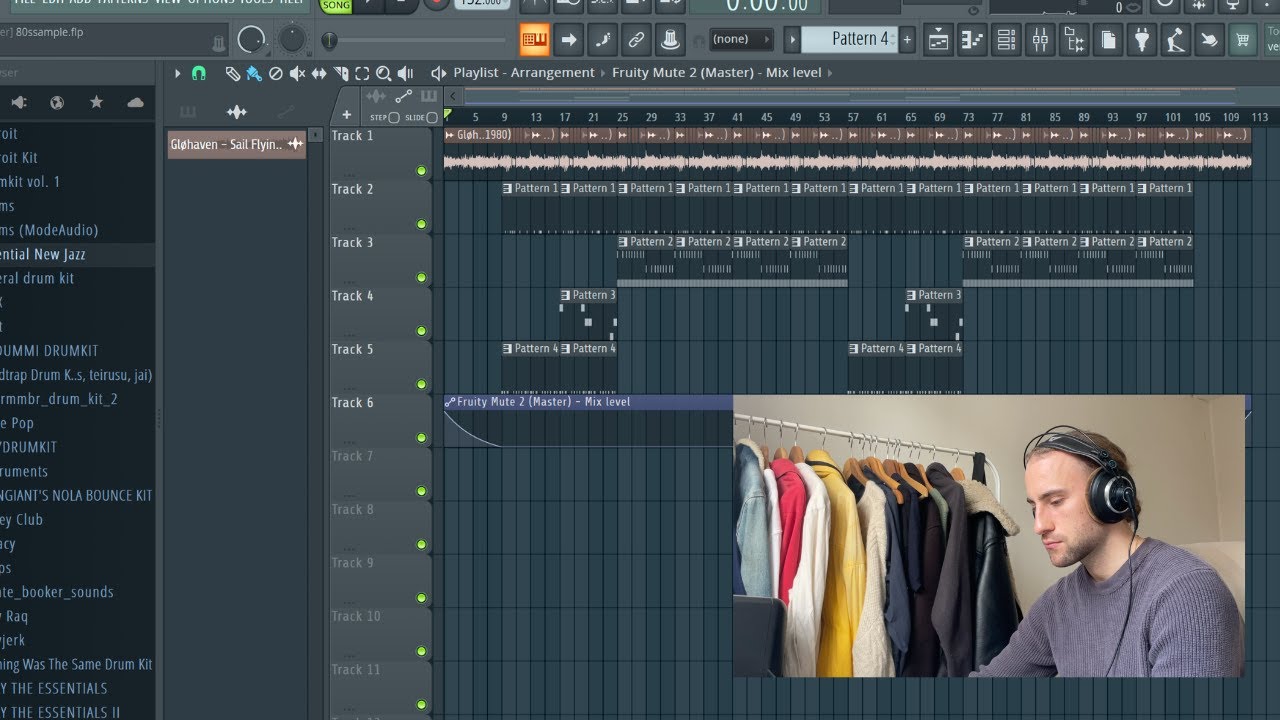Mute Track 6 with its green dot
The width and height of the screenshot is (1280, 720).
pos(421,437)
